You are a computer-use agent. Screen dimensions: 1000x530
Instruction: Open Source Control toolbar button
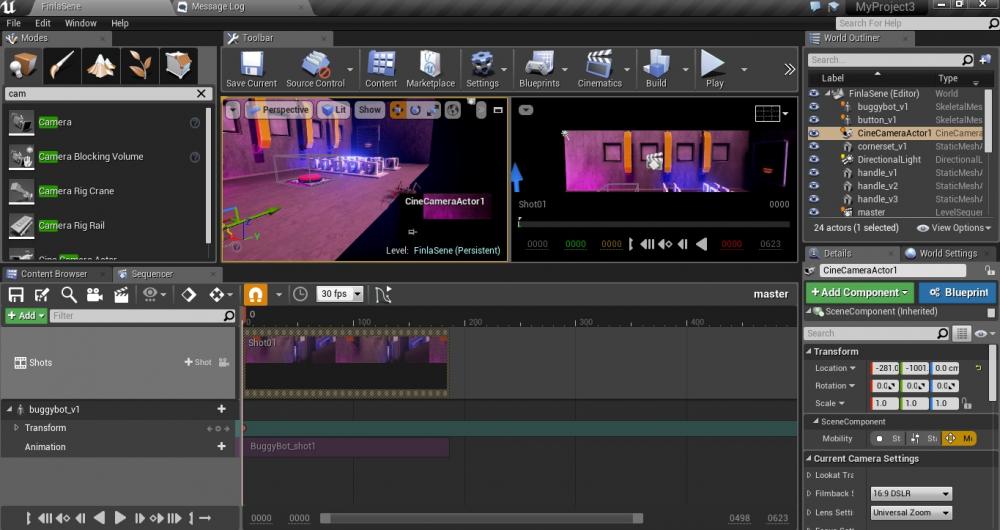point(315,69)
